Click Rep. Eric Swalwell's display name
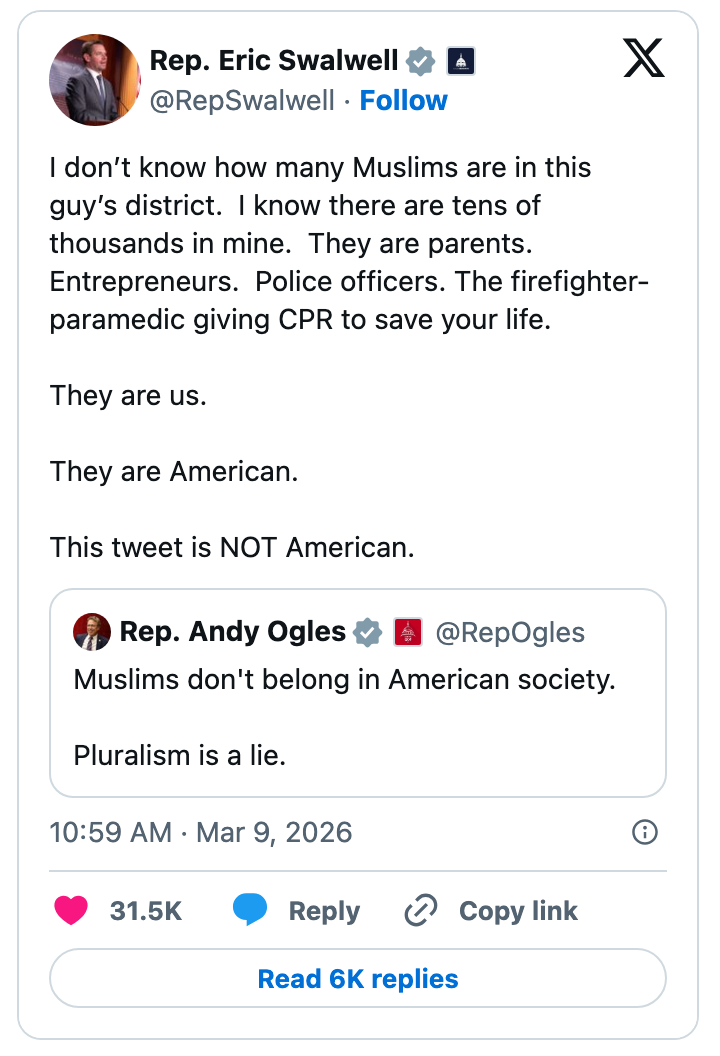The width and height of the screenshot is (720, 1056). 275,60
